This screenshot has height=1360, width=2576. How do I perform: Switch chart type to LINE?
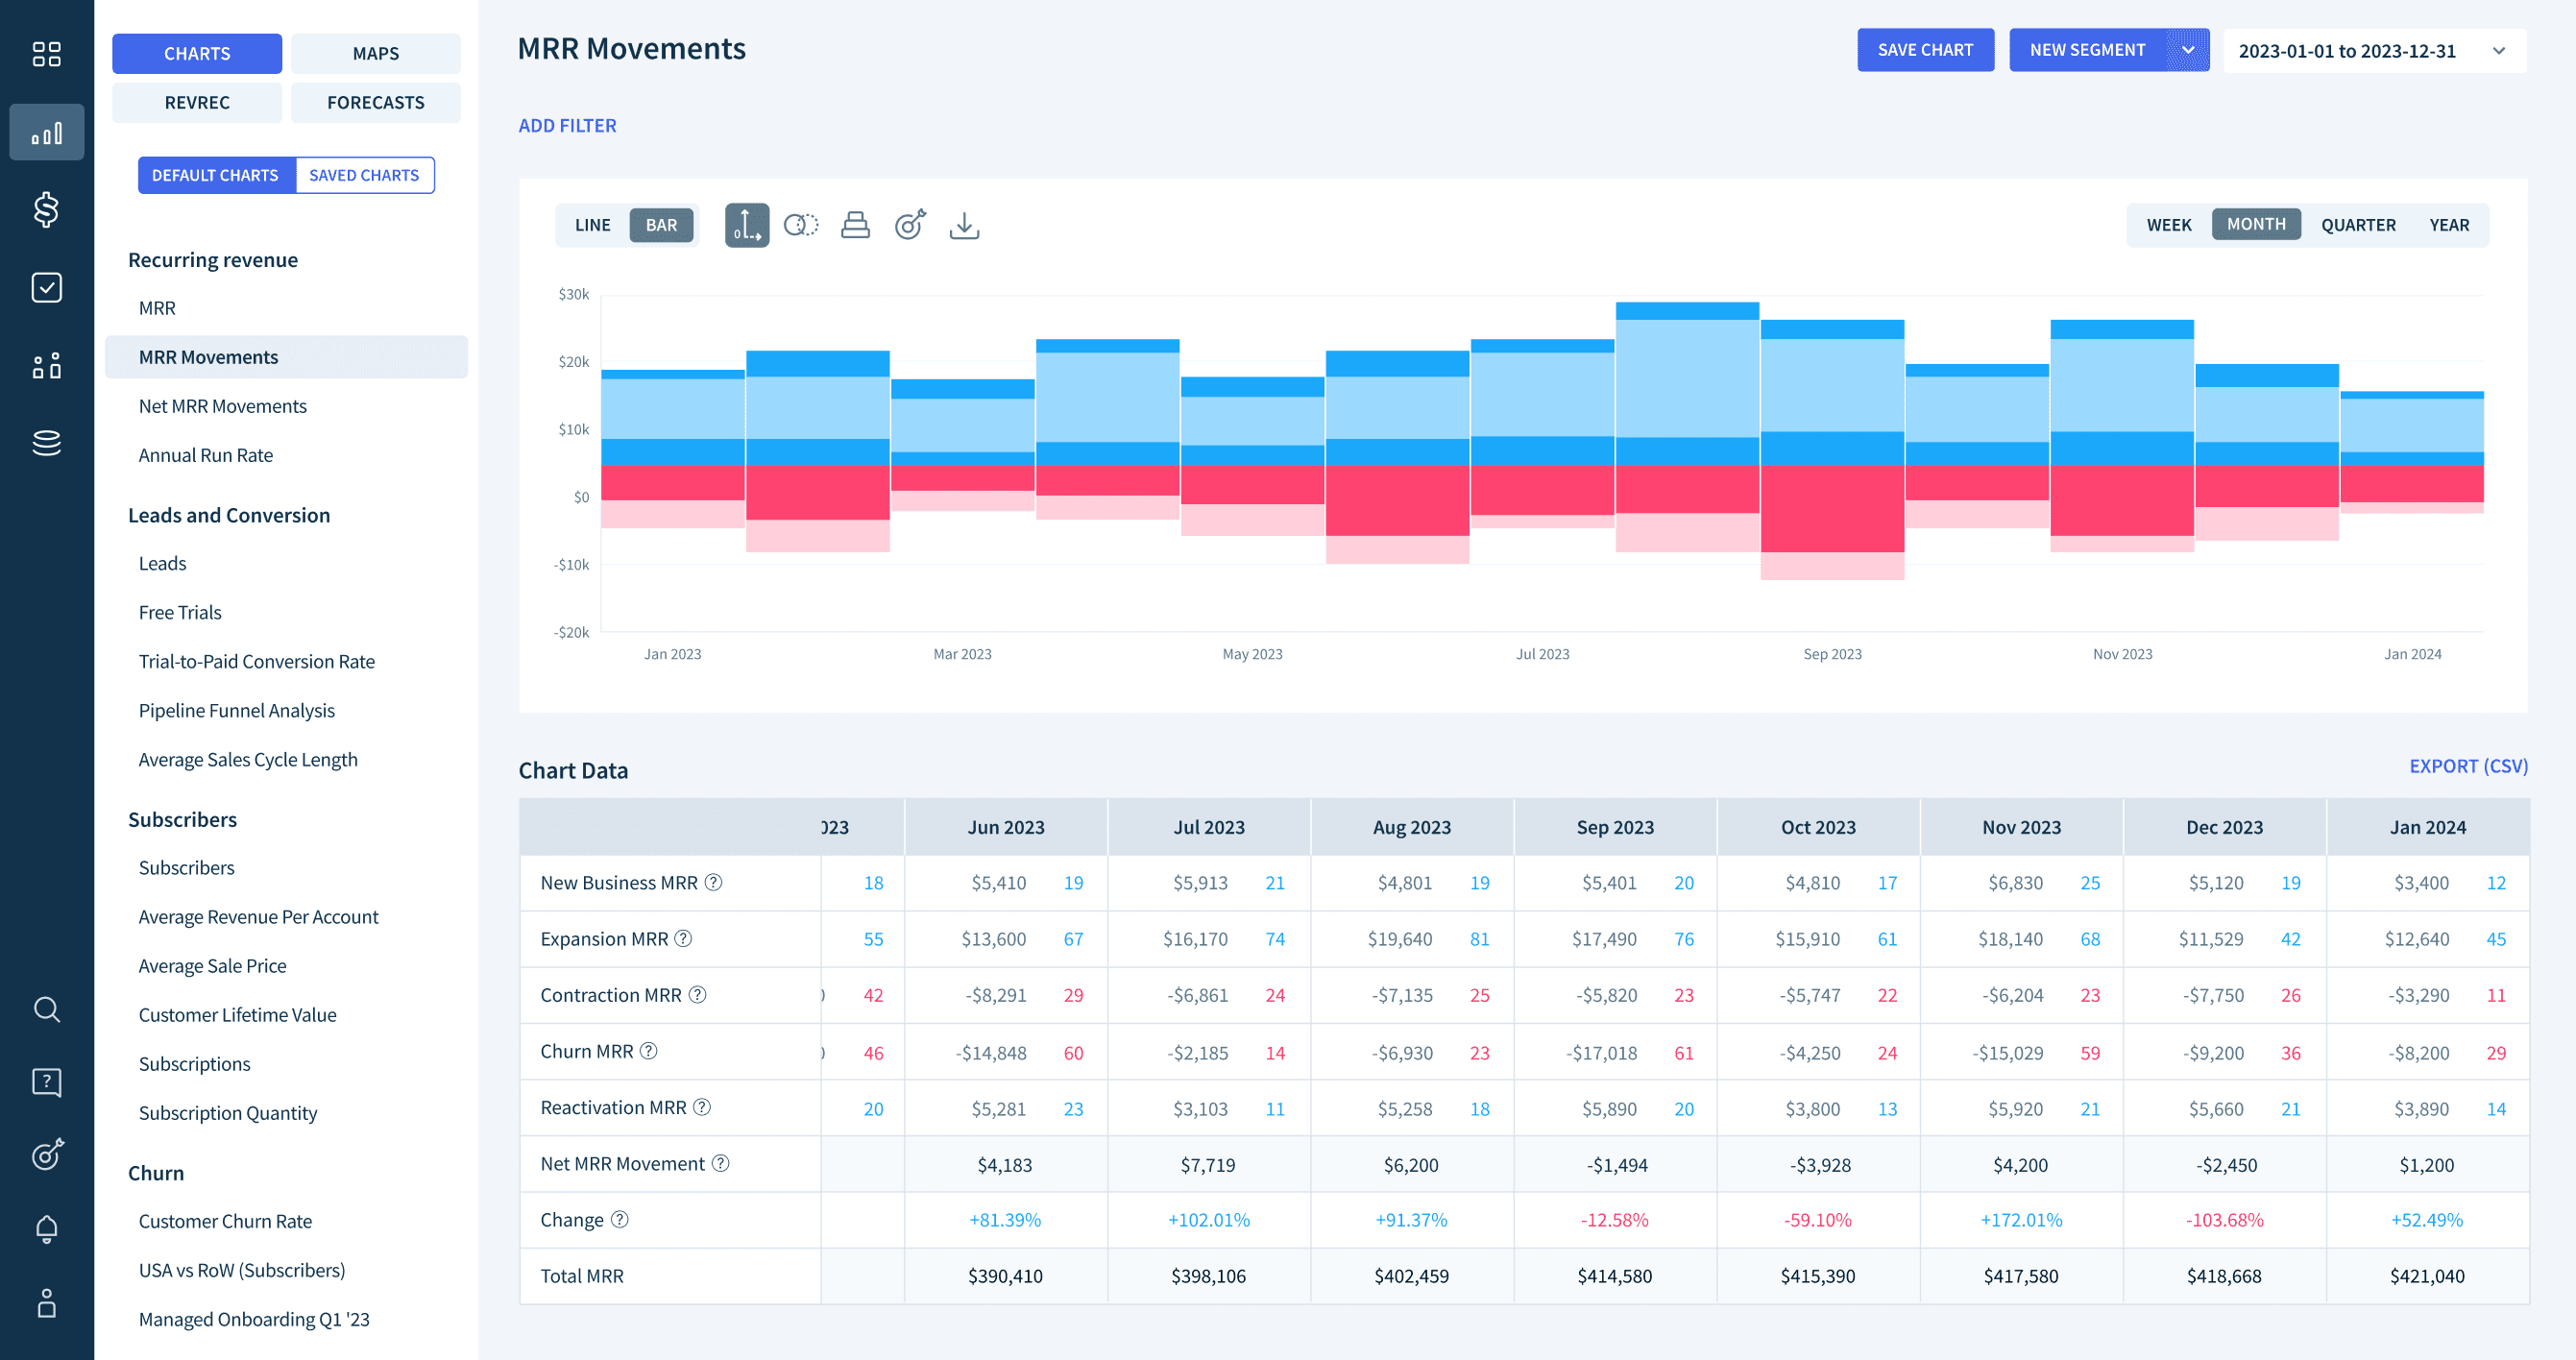point(592,226)
